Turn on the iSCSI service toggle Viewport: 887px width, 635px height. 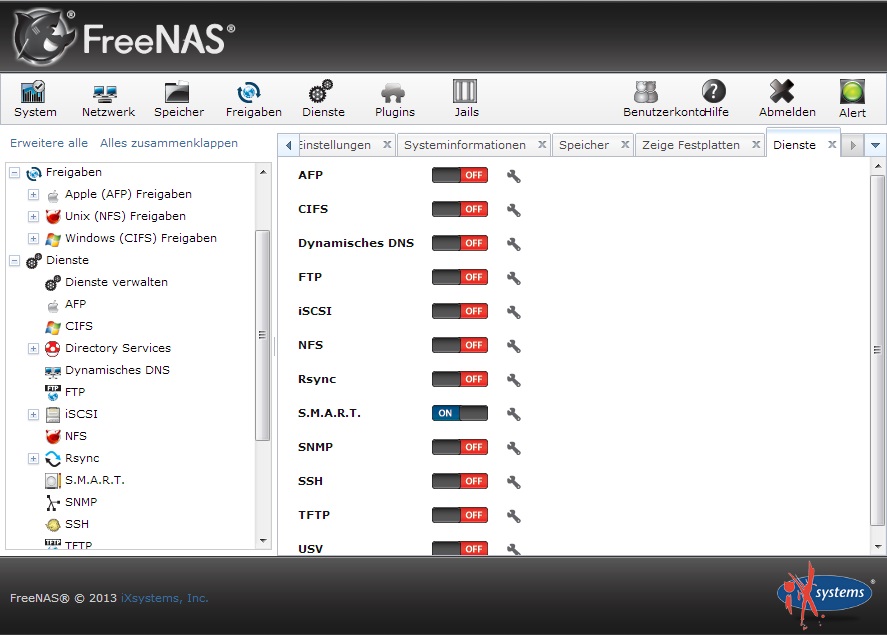coord(460,311)
